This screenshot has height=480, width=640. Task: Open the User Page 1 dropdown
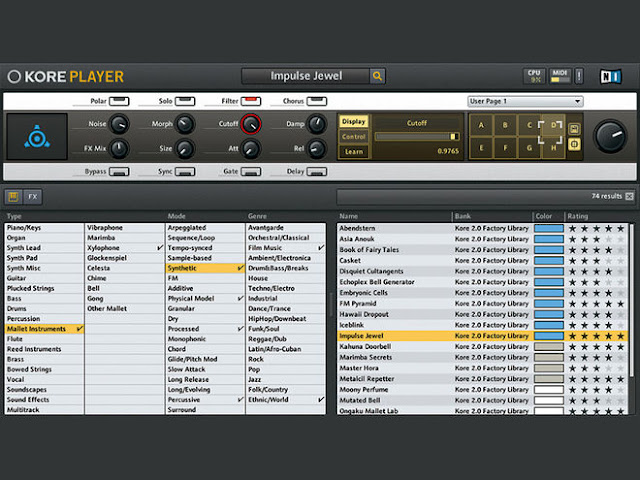tap(525, 101)
